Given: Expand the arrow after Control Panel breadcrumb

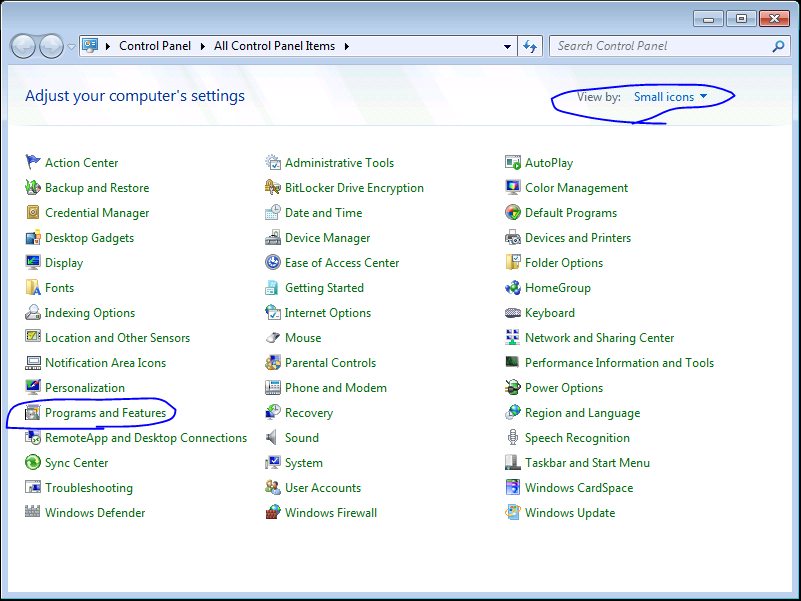Looking at the screenshot, I should click(x=203, y=47).
